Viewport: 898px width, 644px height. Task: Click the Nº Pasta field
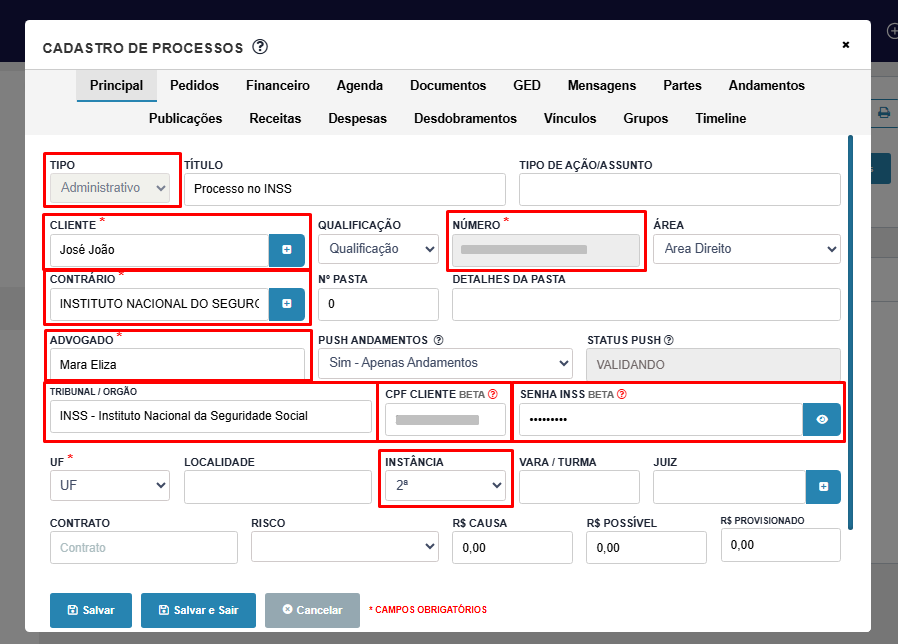pos(379,304)
